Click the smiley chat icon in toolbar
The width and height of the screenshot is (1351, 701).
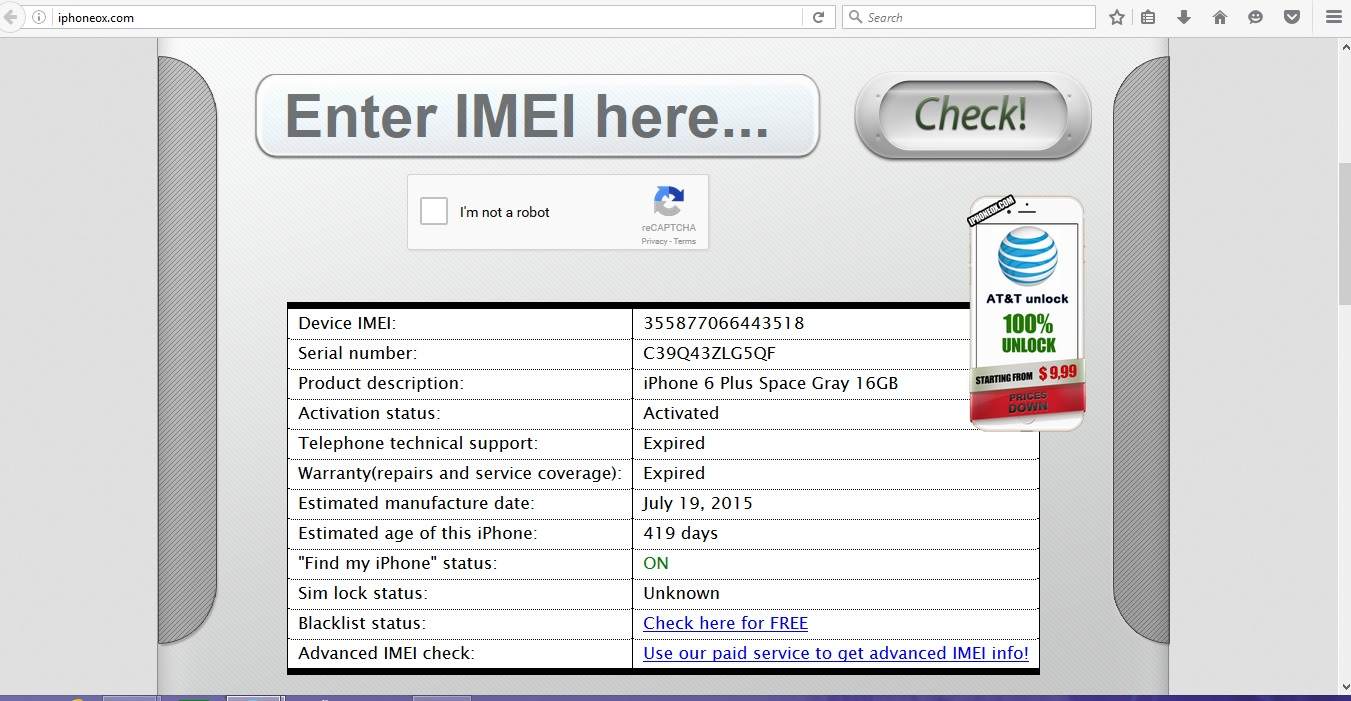point(1256,17)
